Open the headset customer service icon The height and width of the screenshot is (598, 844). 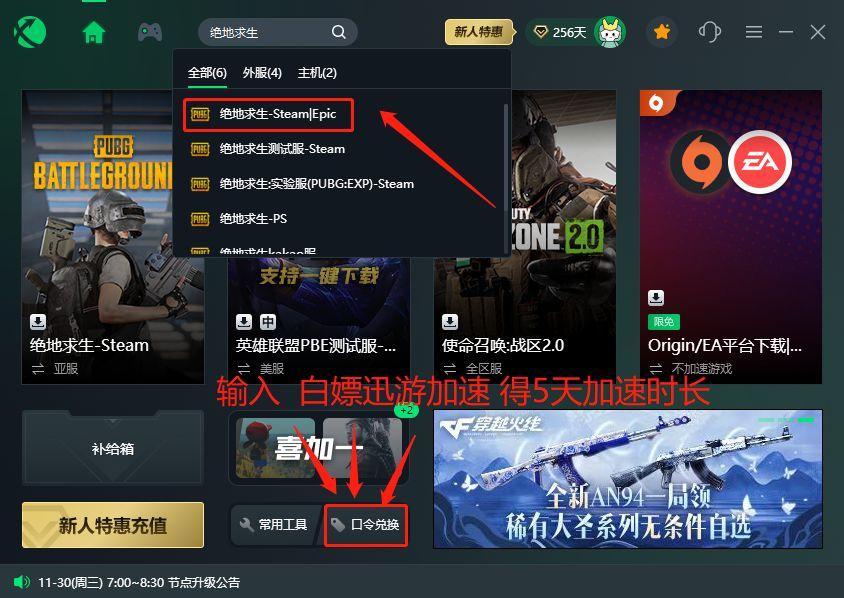[709, 32]
